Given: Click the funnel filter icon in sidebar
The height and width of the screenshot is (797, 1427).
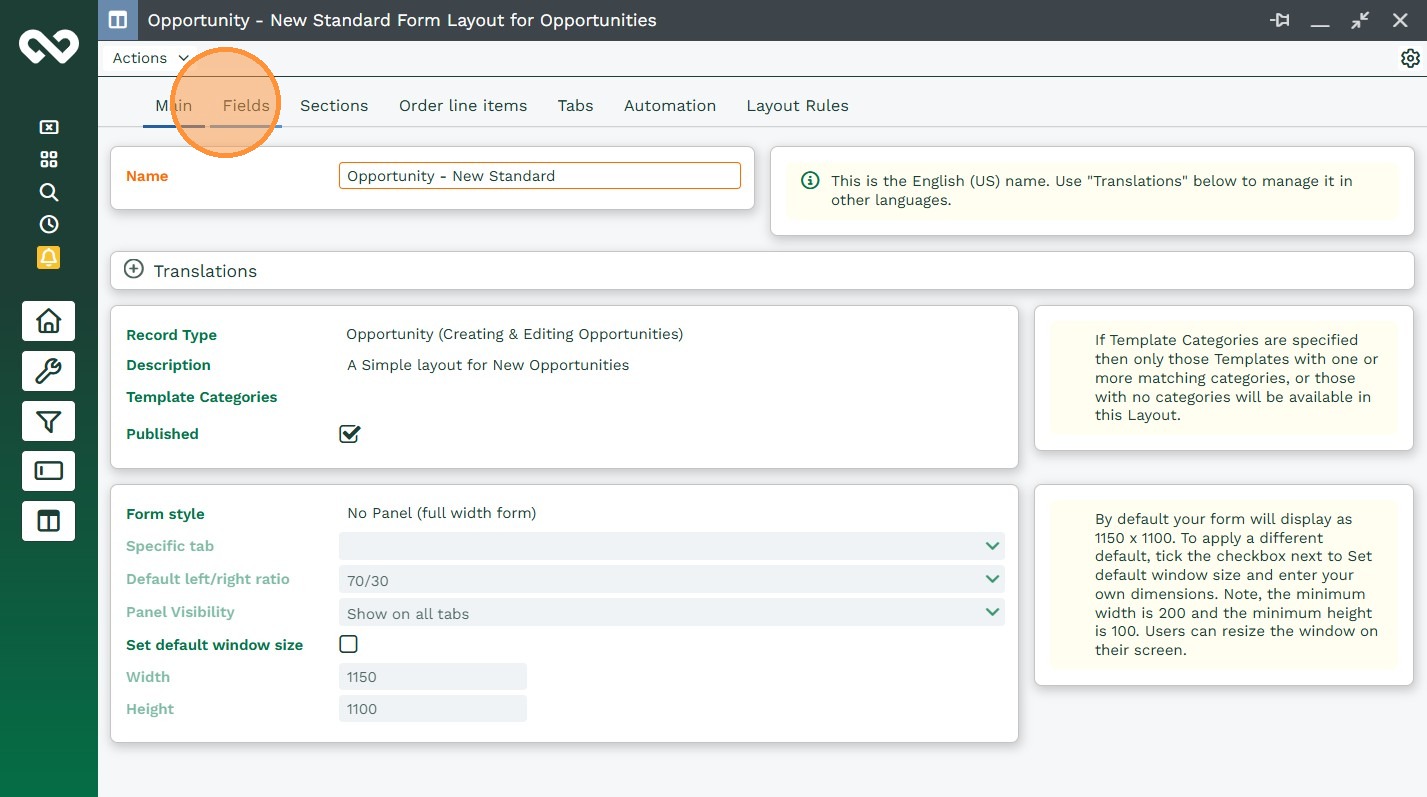Looking at the screenshot, I should pyautogui.click(x=48, y=421).
